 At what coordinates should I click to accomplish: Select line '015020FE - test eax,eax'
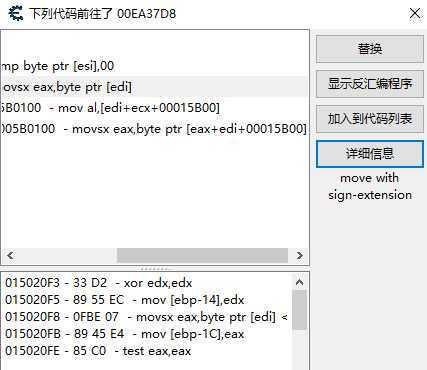98,351
